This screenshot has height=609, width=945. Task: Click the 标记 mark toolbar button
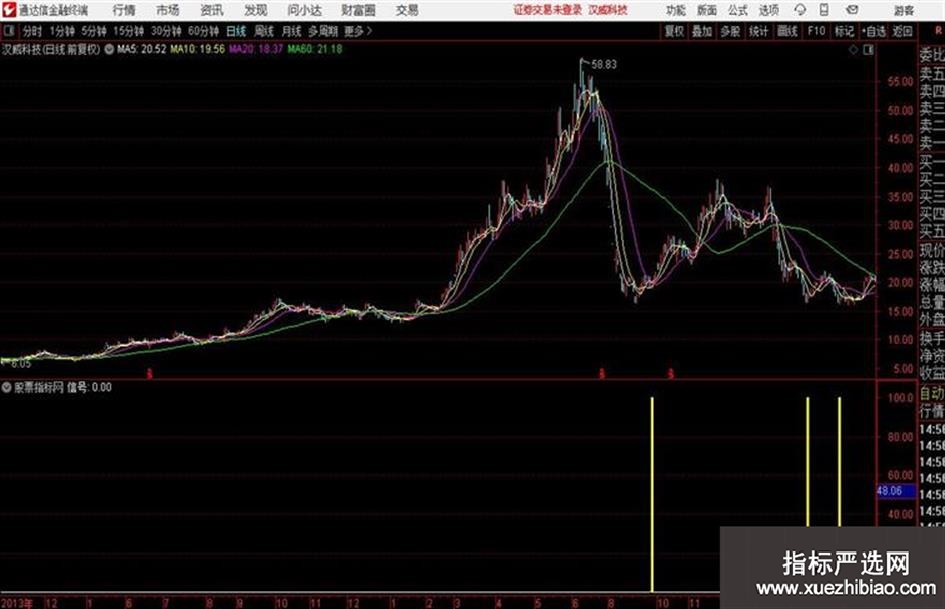tap(844, 31)
